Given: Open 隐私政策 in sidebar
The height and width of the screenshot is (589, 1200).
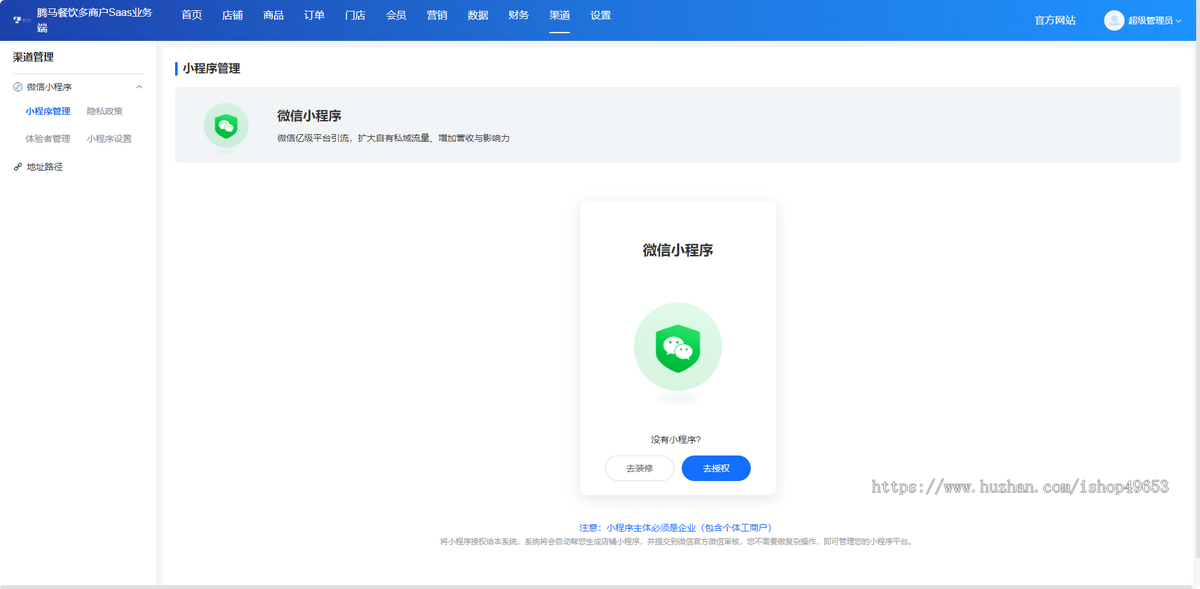Looking at the screenshot, I should coord(105,111).
